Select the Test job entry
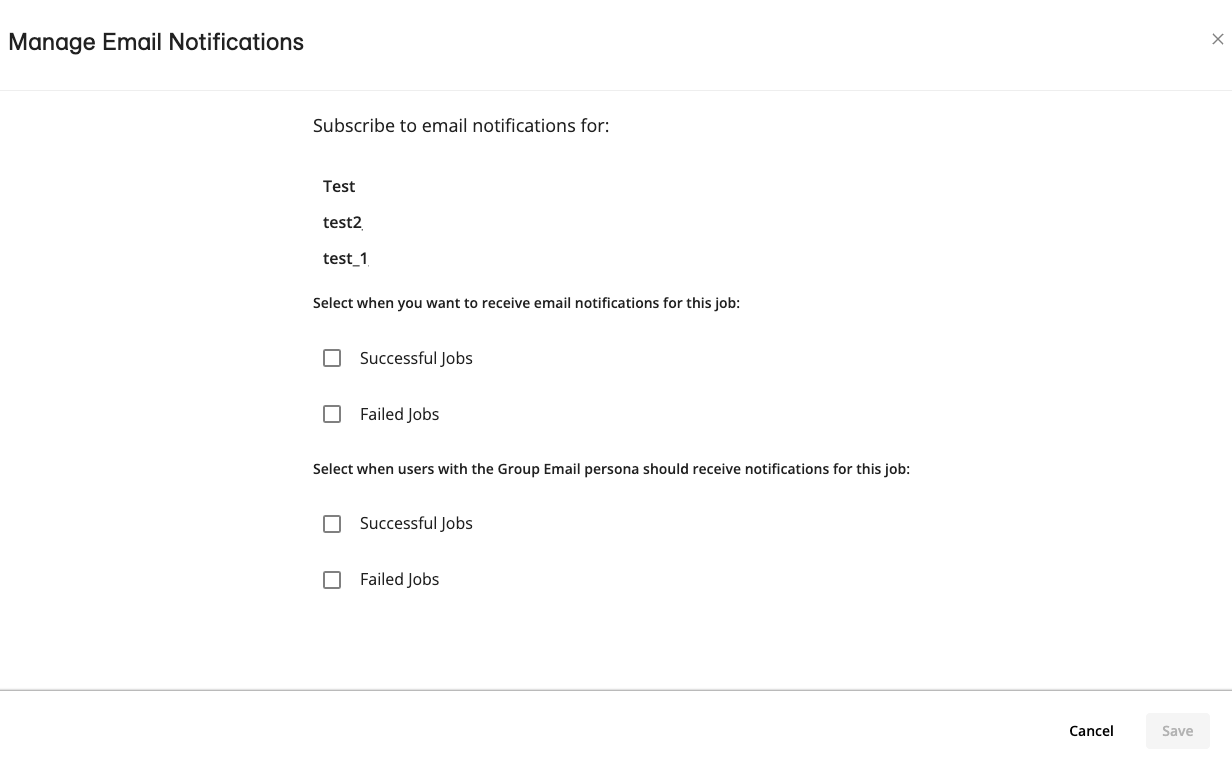Viewport: 1232px width, 761px height. (338, 186)
